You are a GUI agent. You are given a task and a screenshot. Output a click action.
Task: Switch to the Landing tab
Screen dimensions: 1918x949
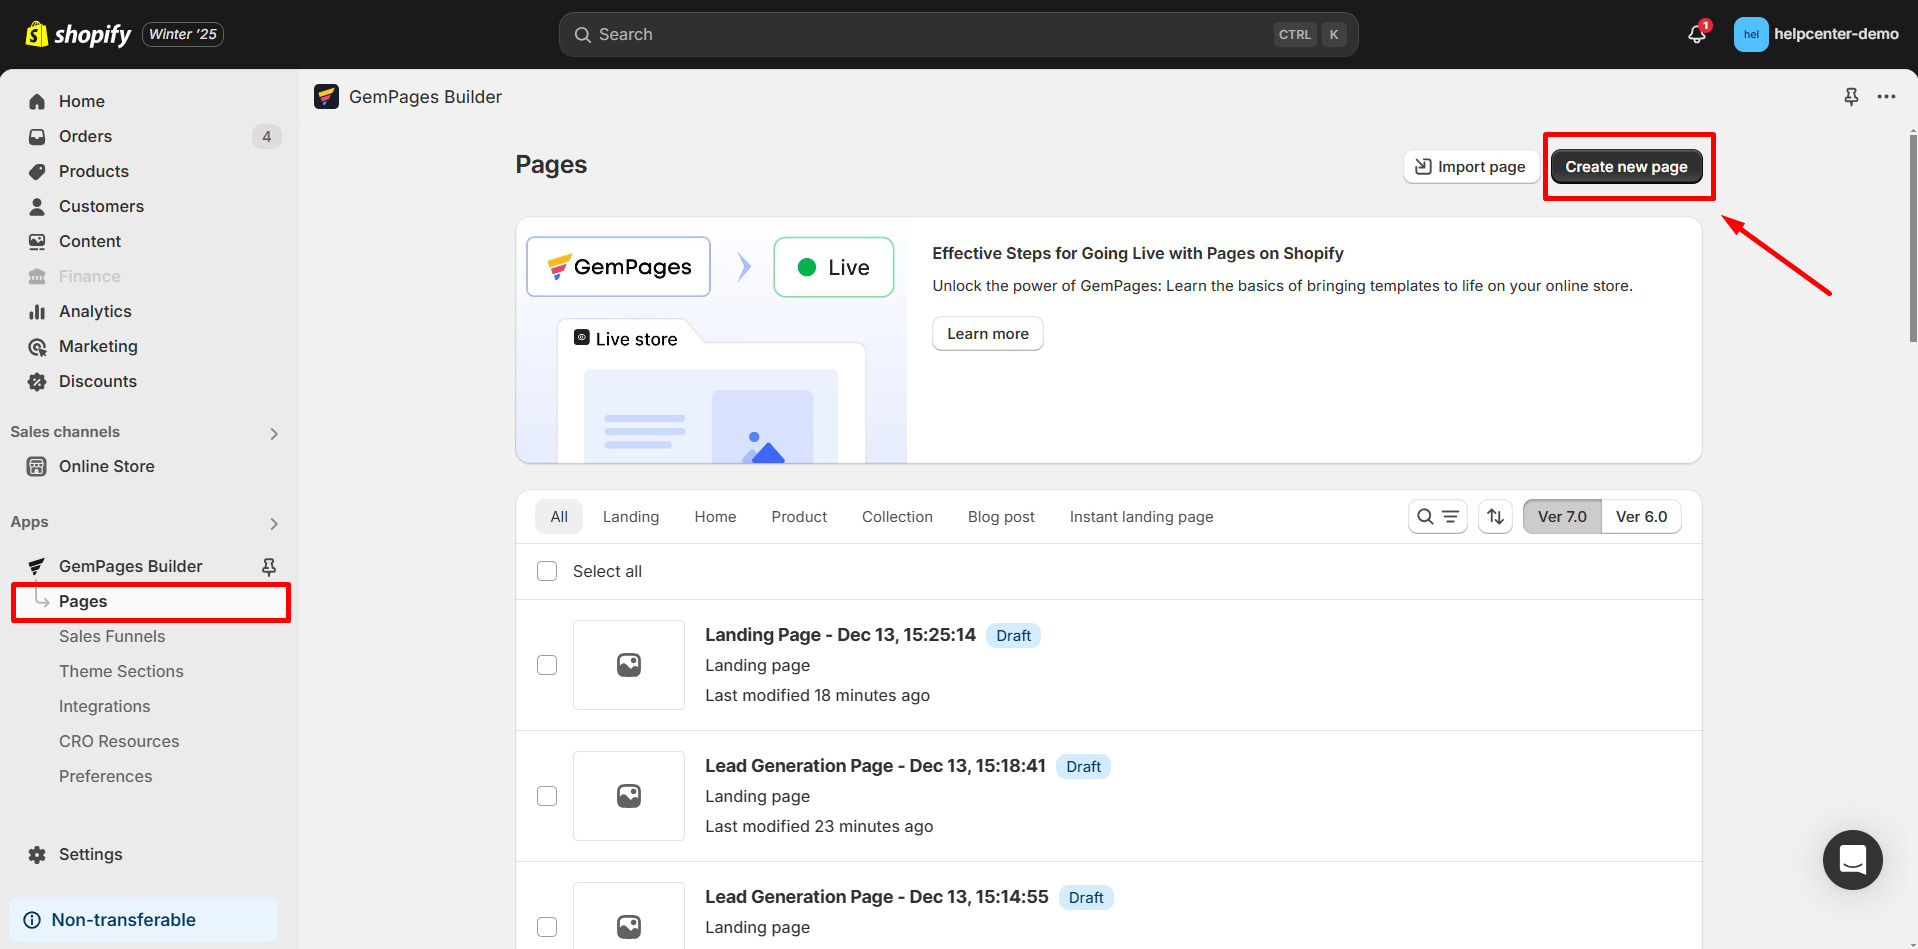pyautogui.click(x=630, y=516)
